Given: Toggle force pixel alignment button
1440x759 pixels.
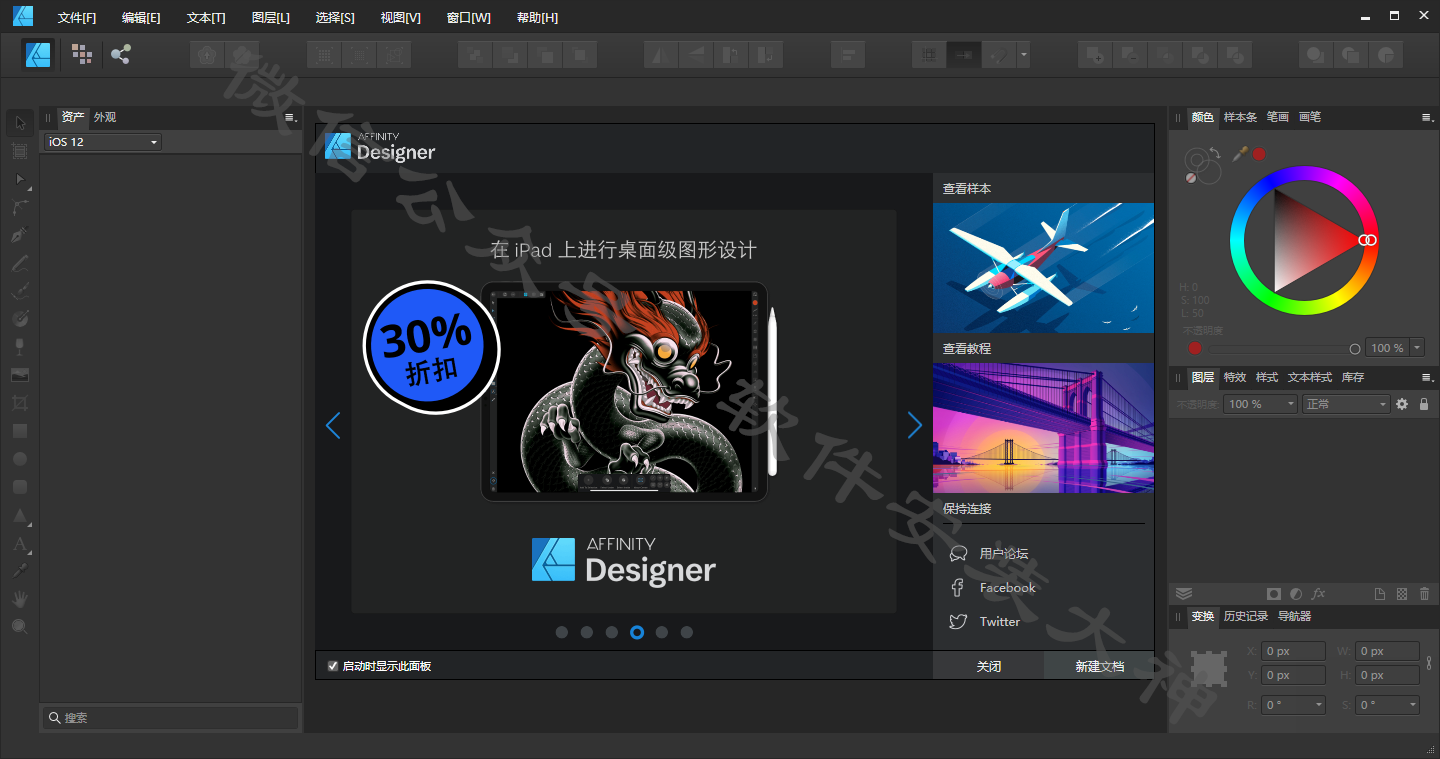Looking at the screenshot, I should point(929,55).
